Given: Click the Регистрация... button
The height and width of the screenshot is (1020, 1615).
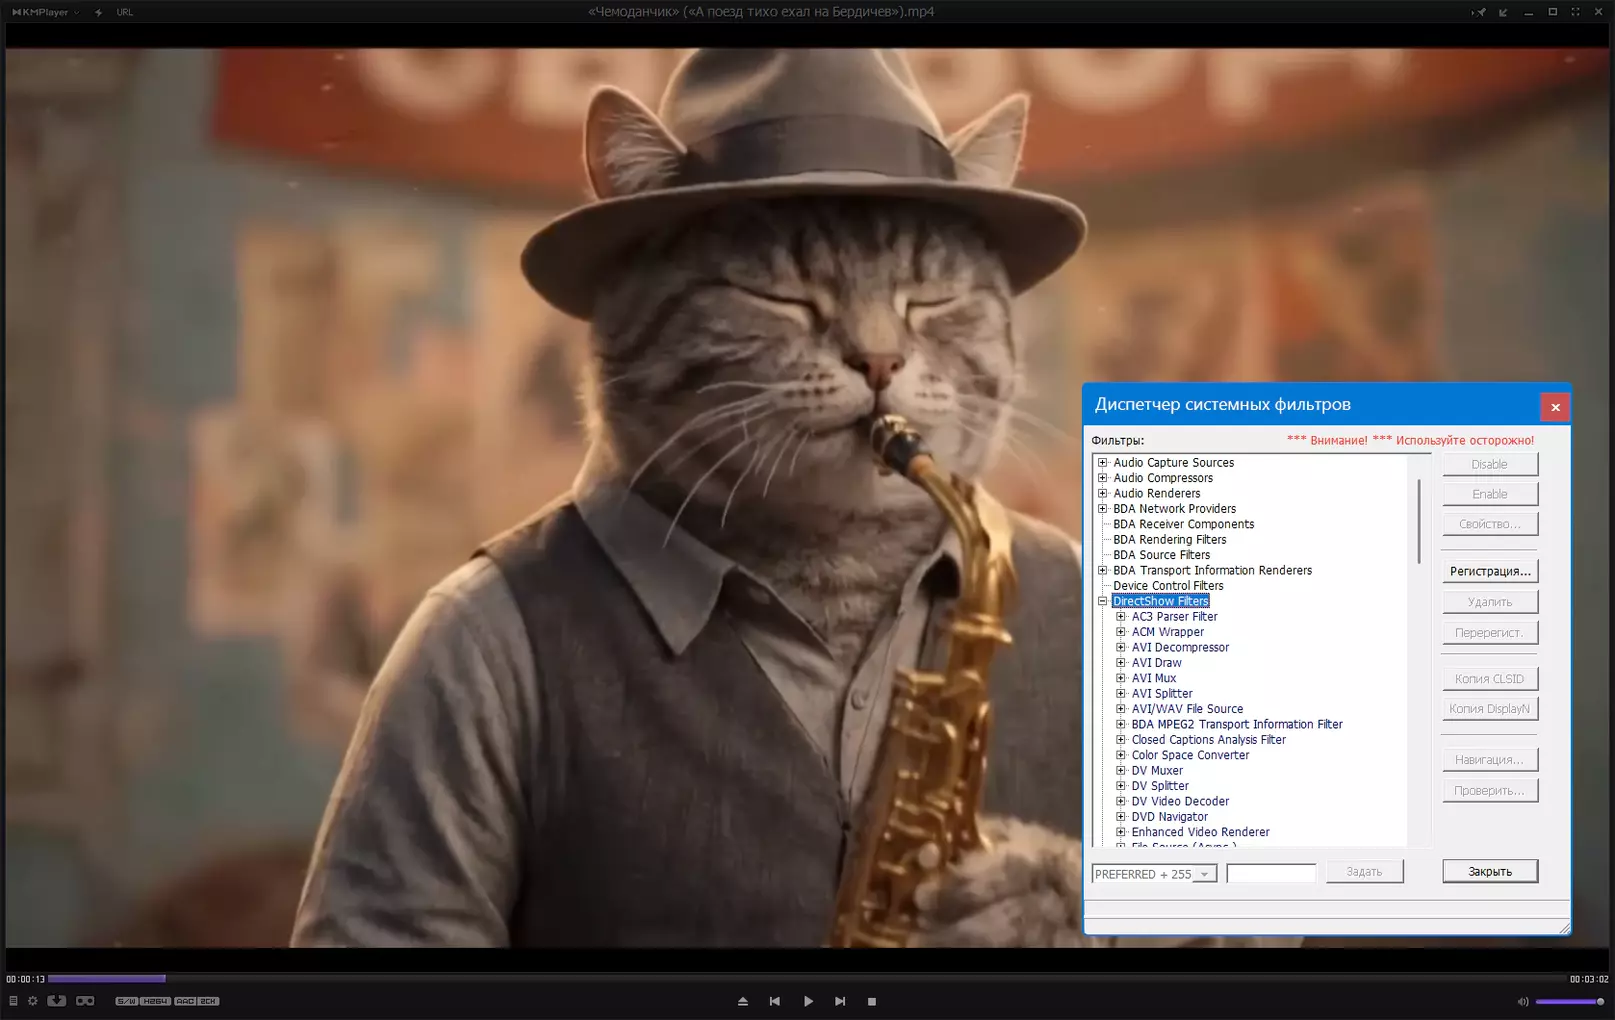Looking at the screenshot, I should (x=1490, y=571).
